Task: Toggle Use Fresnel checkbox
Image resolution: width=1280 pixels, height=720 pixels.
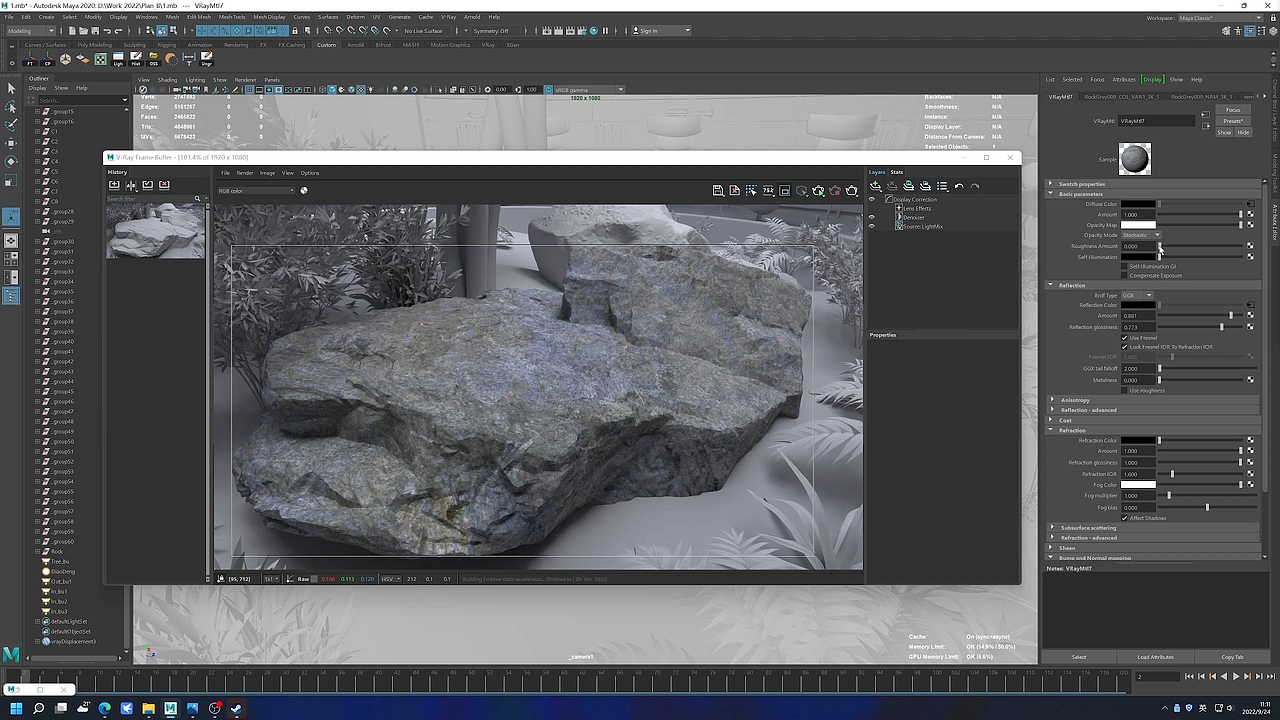Action: (x=1125, y=338)
